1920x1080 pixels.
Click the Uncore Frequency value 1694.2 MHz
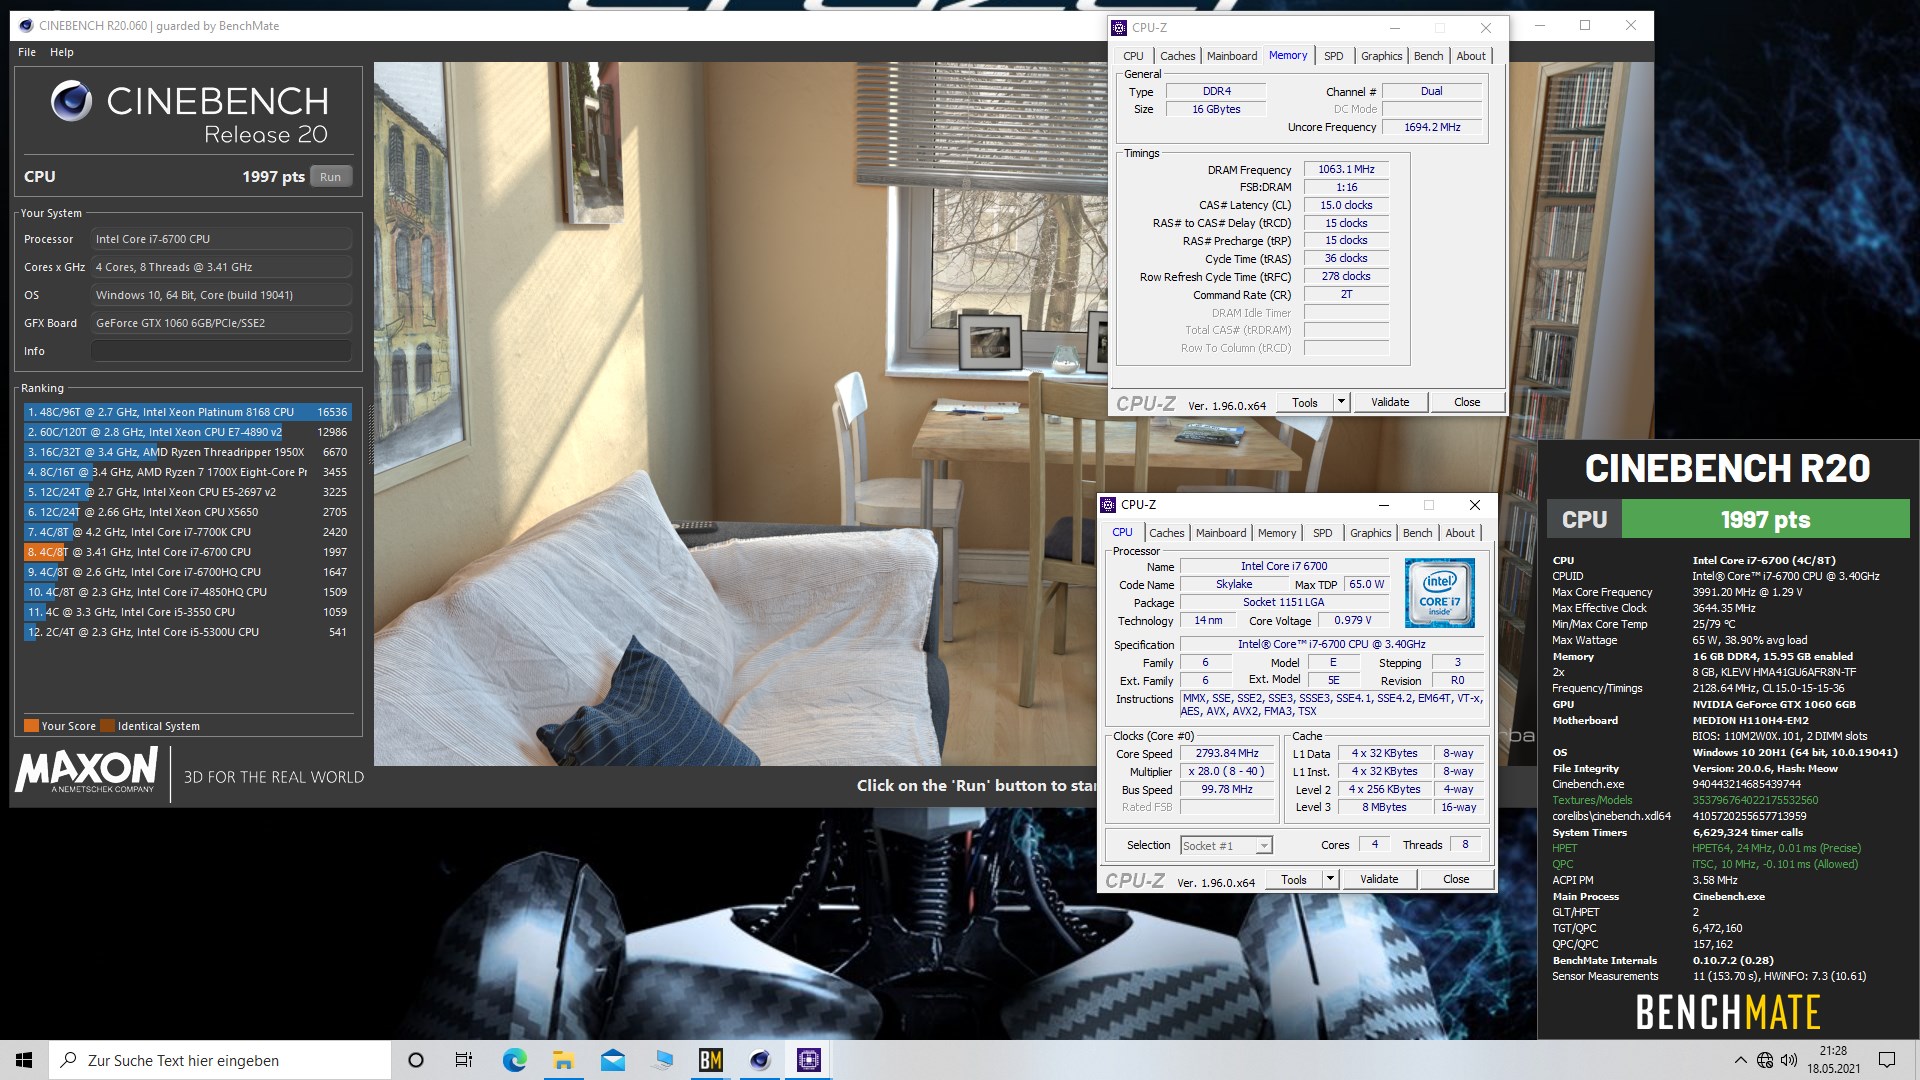(x=1432, y=127)
